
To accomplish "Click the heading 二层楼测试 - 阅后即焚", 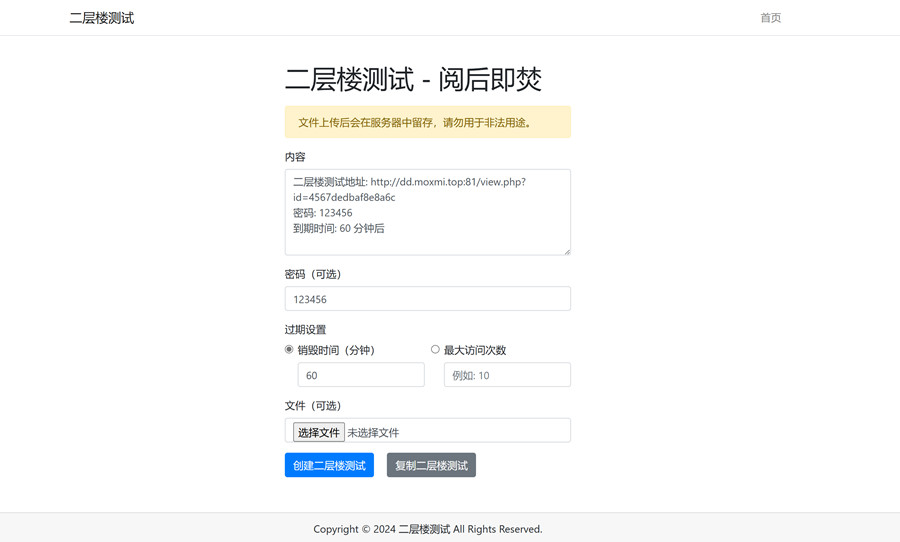I will [x=413, y=79].
